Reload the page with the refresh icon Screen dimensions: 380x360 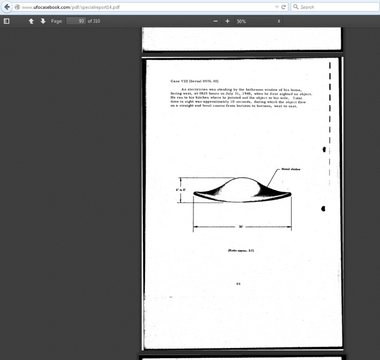point(284,7)
